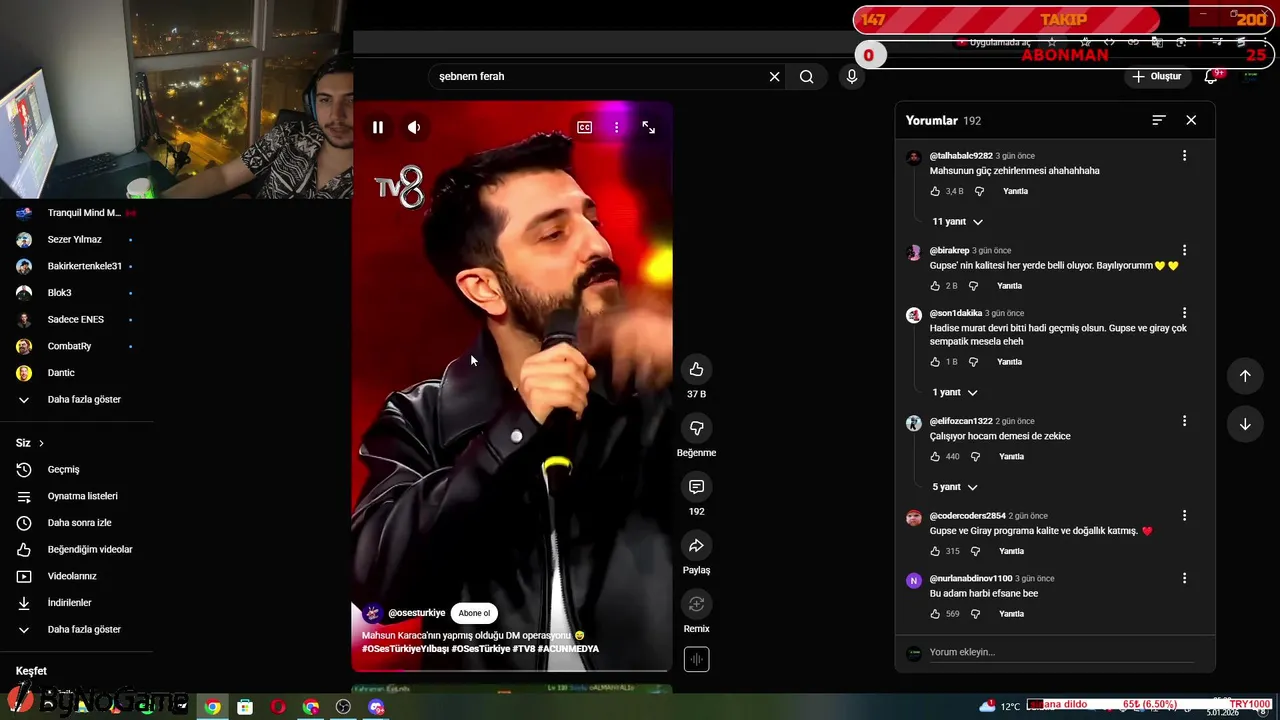Viewport: 1280px width, 720px height.
Task: Expand the Siz section chevron
Action: [x=41, y=443]
